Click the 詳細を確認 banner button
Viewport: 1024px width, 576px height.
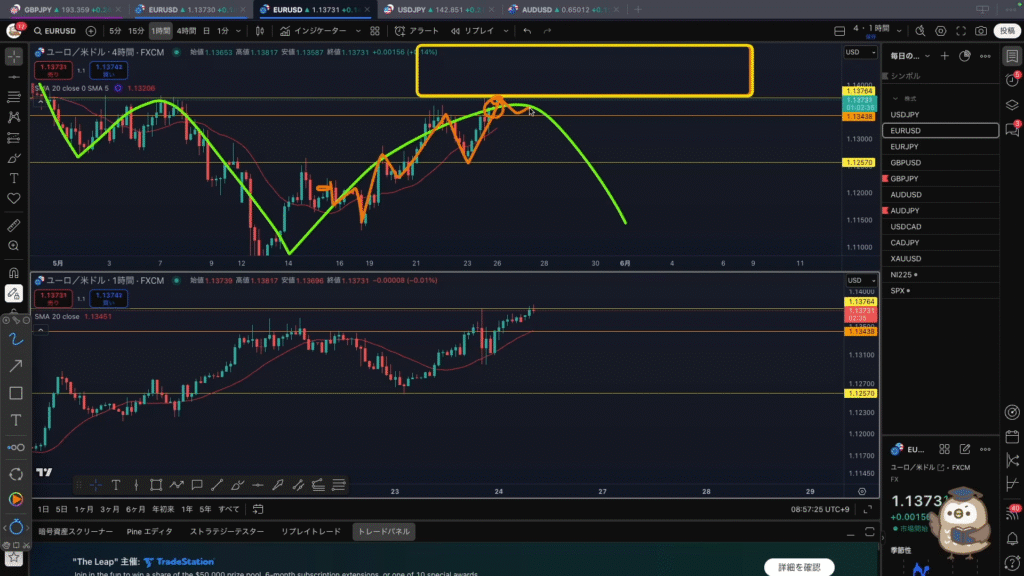coord(799,567)
